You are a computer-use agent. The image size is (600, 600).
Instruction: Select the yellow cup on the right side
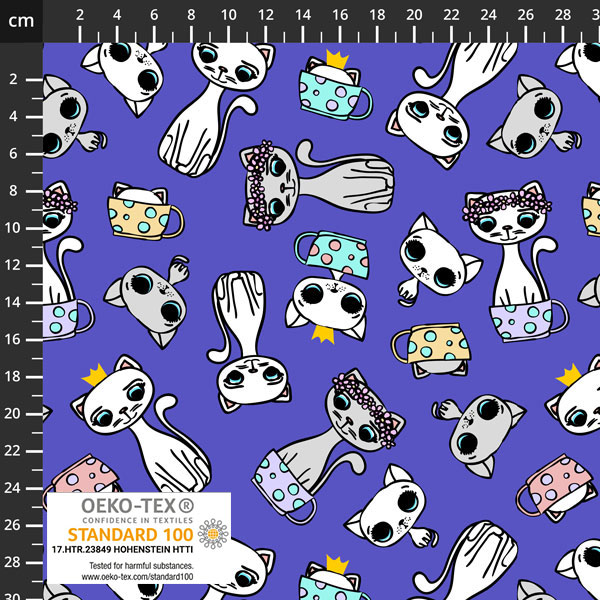tap(438, 345)
